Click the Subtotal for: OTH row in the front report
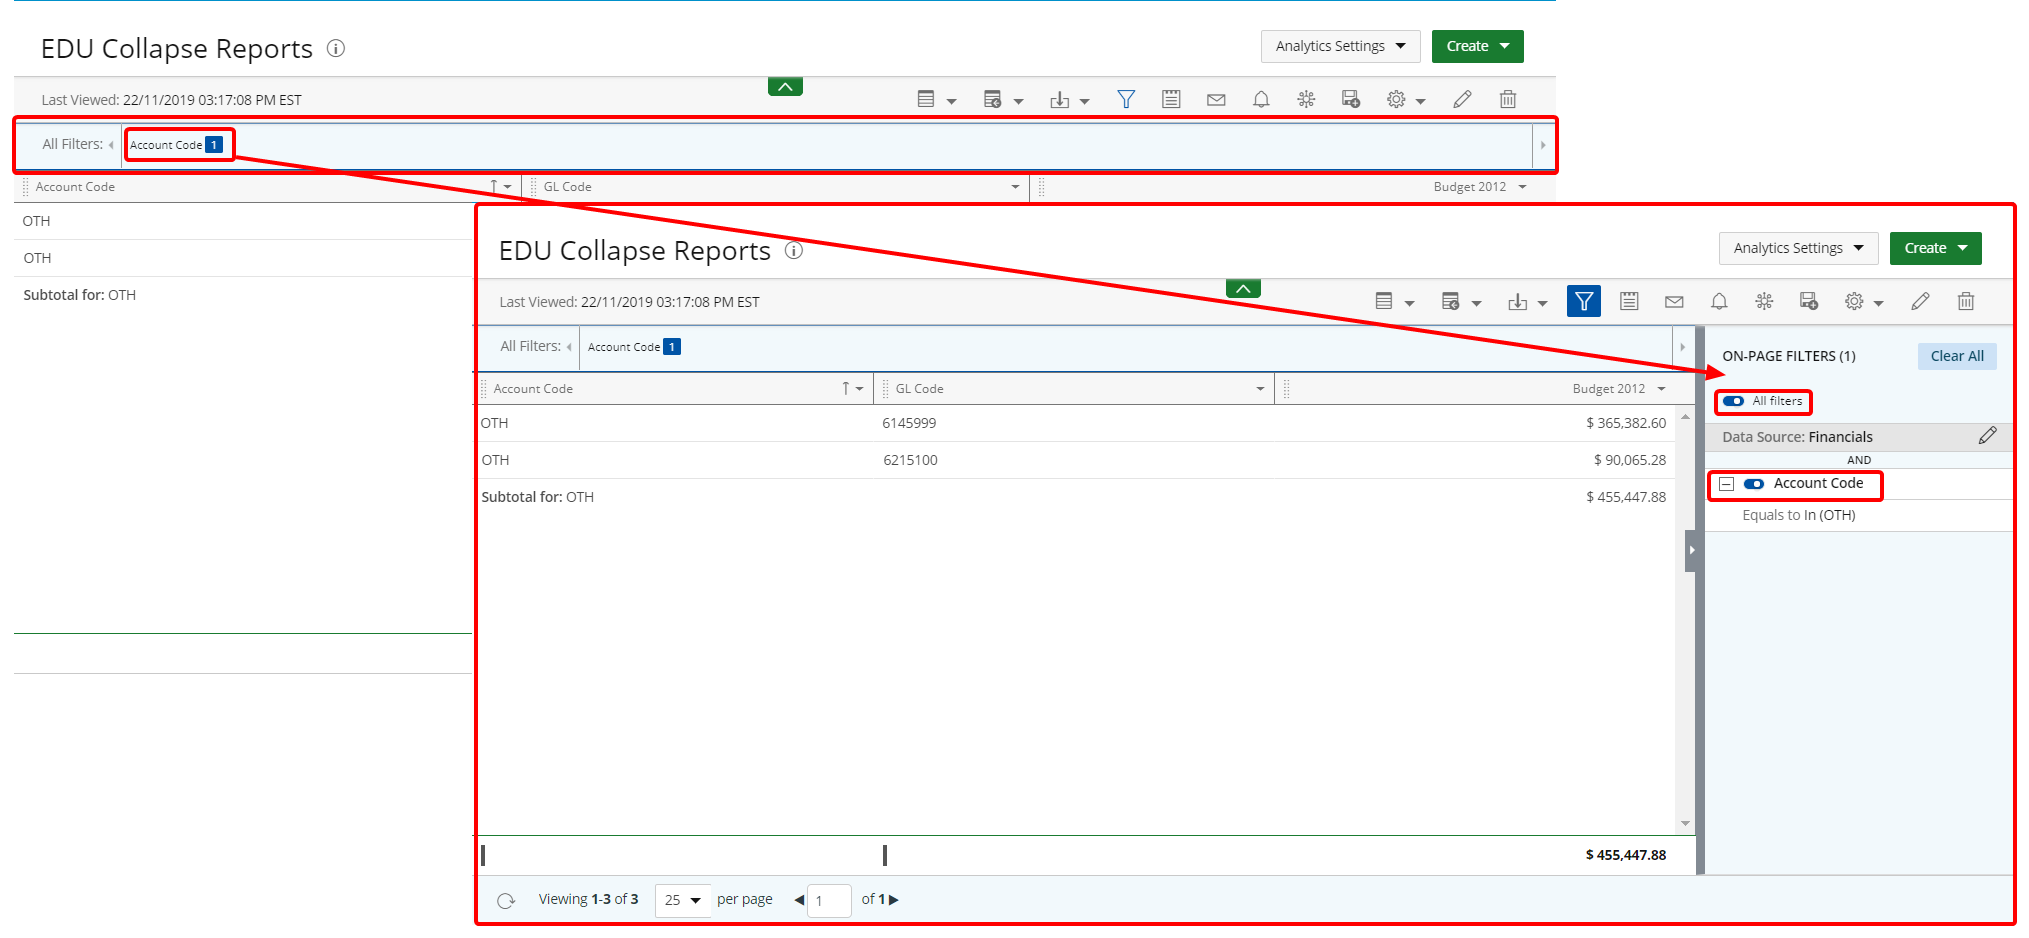The image size is (2029, 938). 1076,497
